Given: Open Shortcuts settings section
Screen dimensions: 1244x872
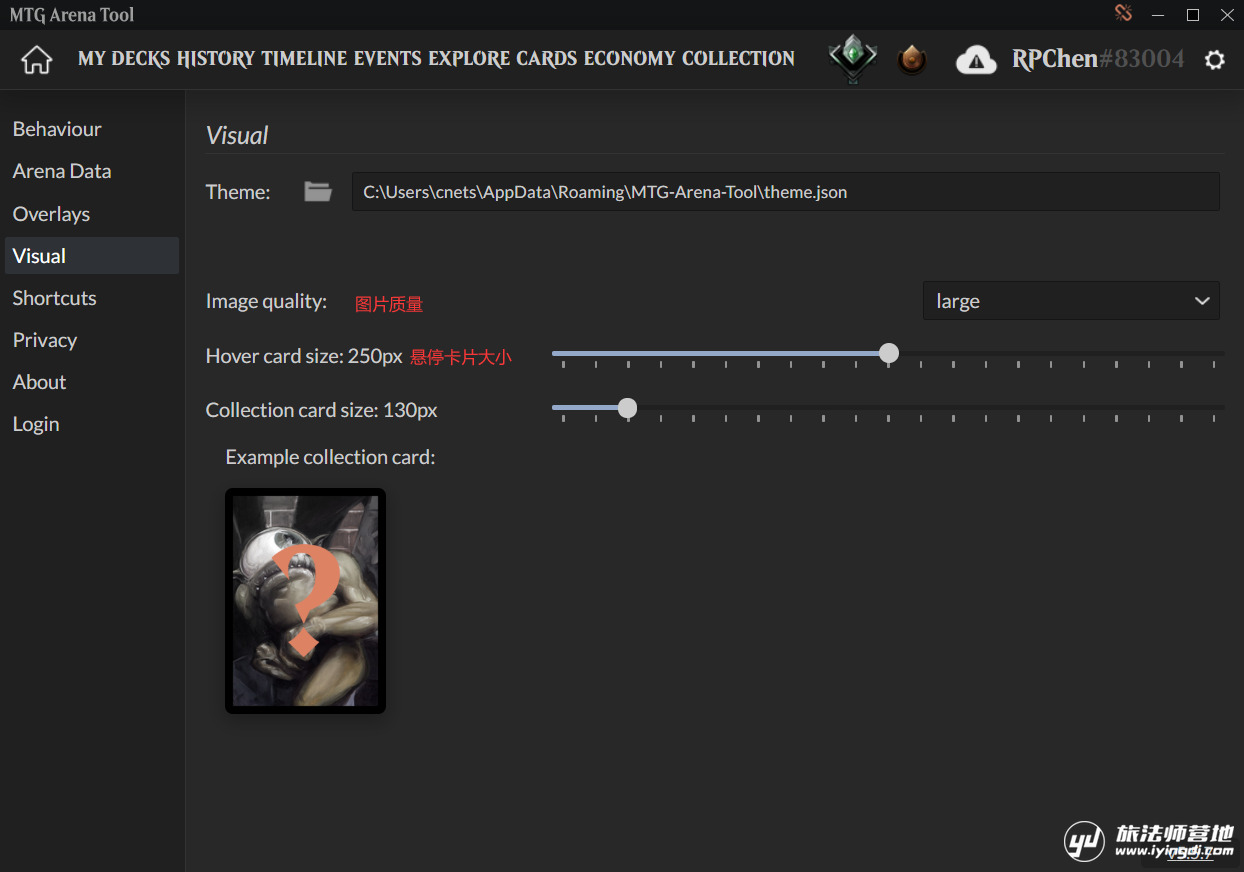Looking at the screenshot, I should click(x=92, y=298).
